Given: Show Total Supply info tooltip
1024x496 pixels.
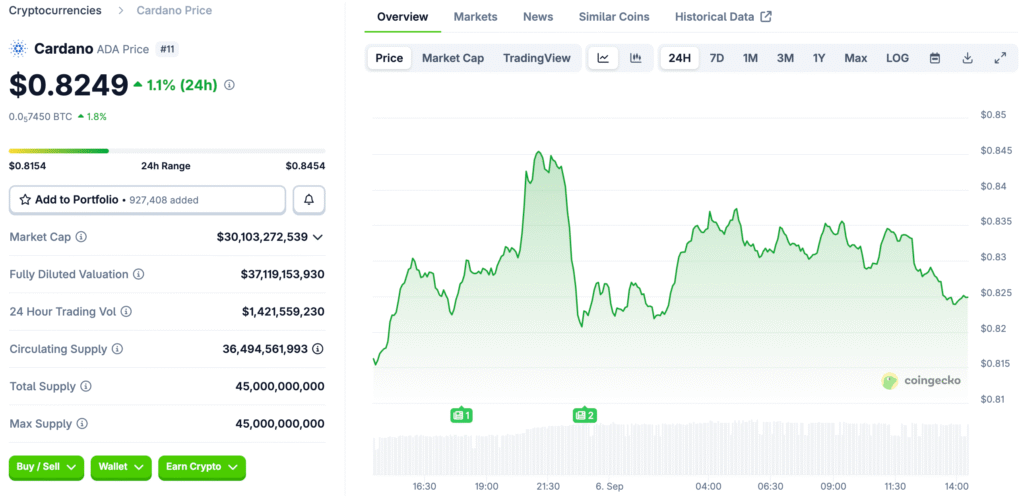Looking at the screenshot, I should (86, 386).
